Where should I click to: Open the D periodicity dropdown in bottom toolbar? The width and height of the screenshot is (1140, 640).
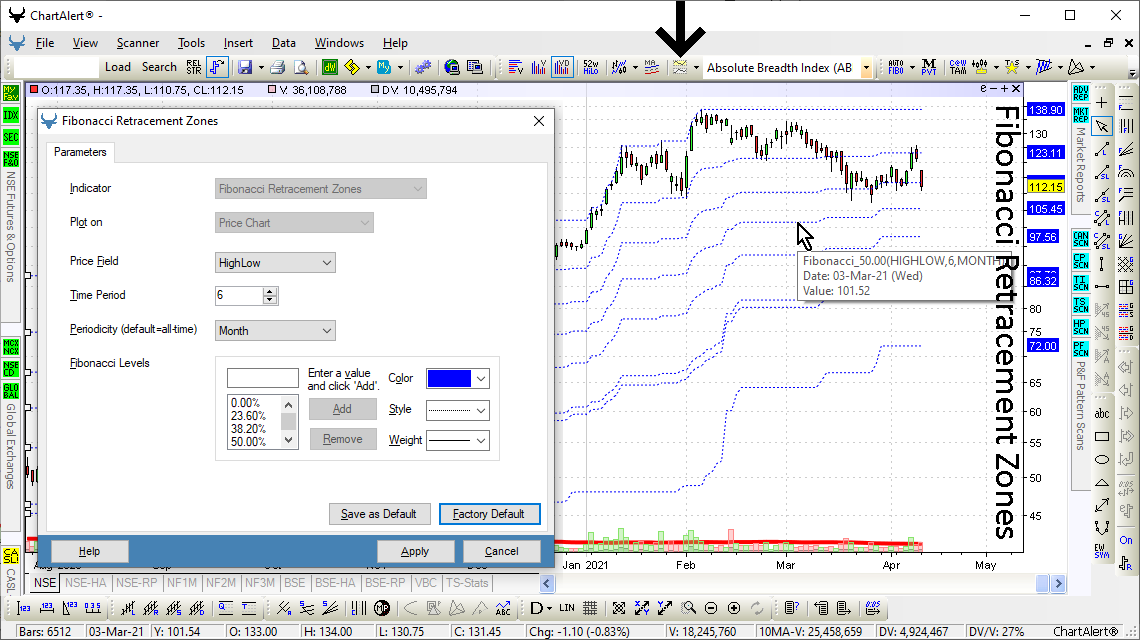click(x=549, y=608)
